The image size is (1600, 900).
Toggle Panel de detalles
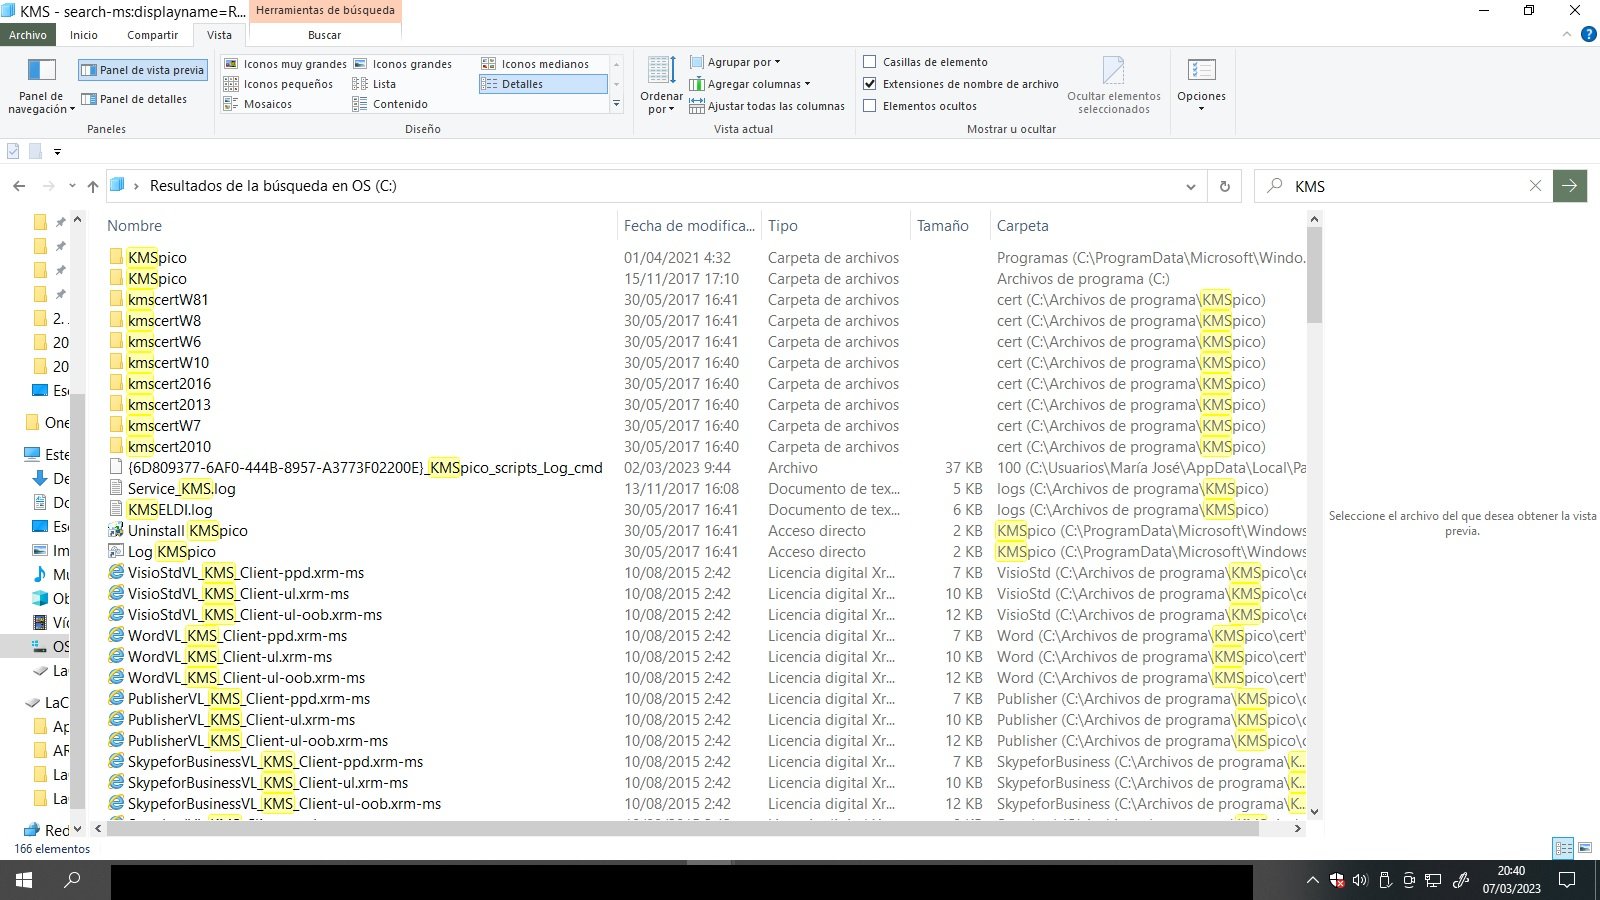click(135, 99)
